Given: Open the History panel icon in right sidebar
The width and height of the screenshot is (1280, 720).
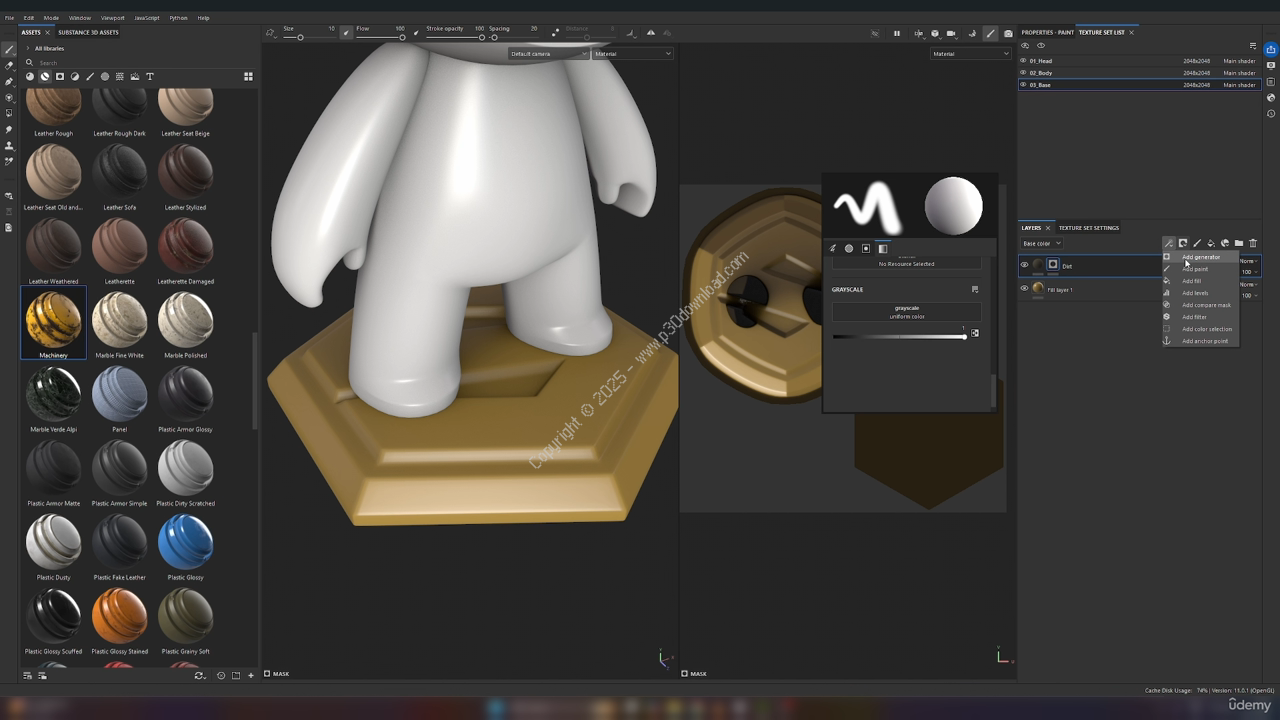Looking at the screenshot, I should click(1271, 113).
